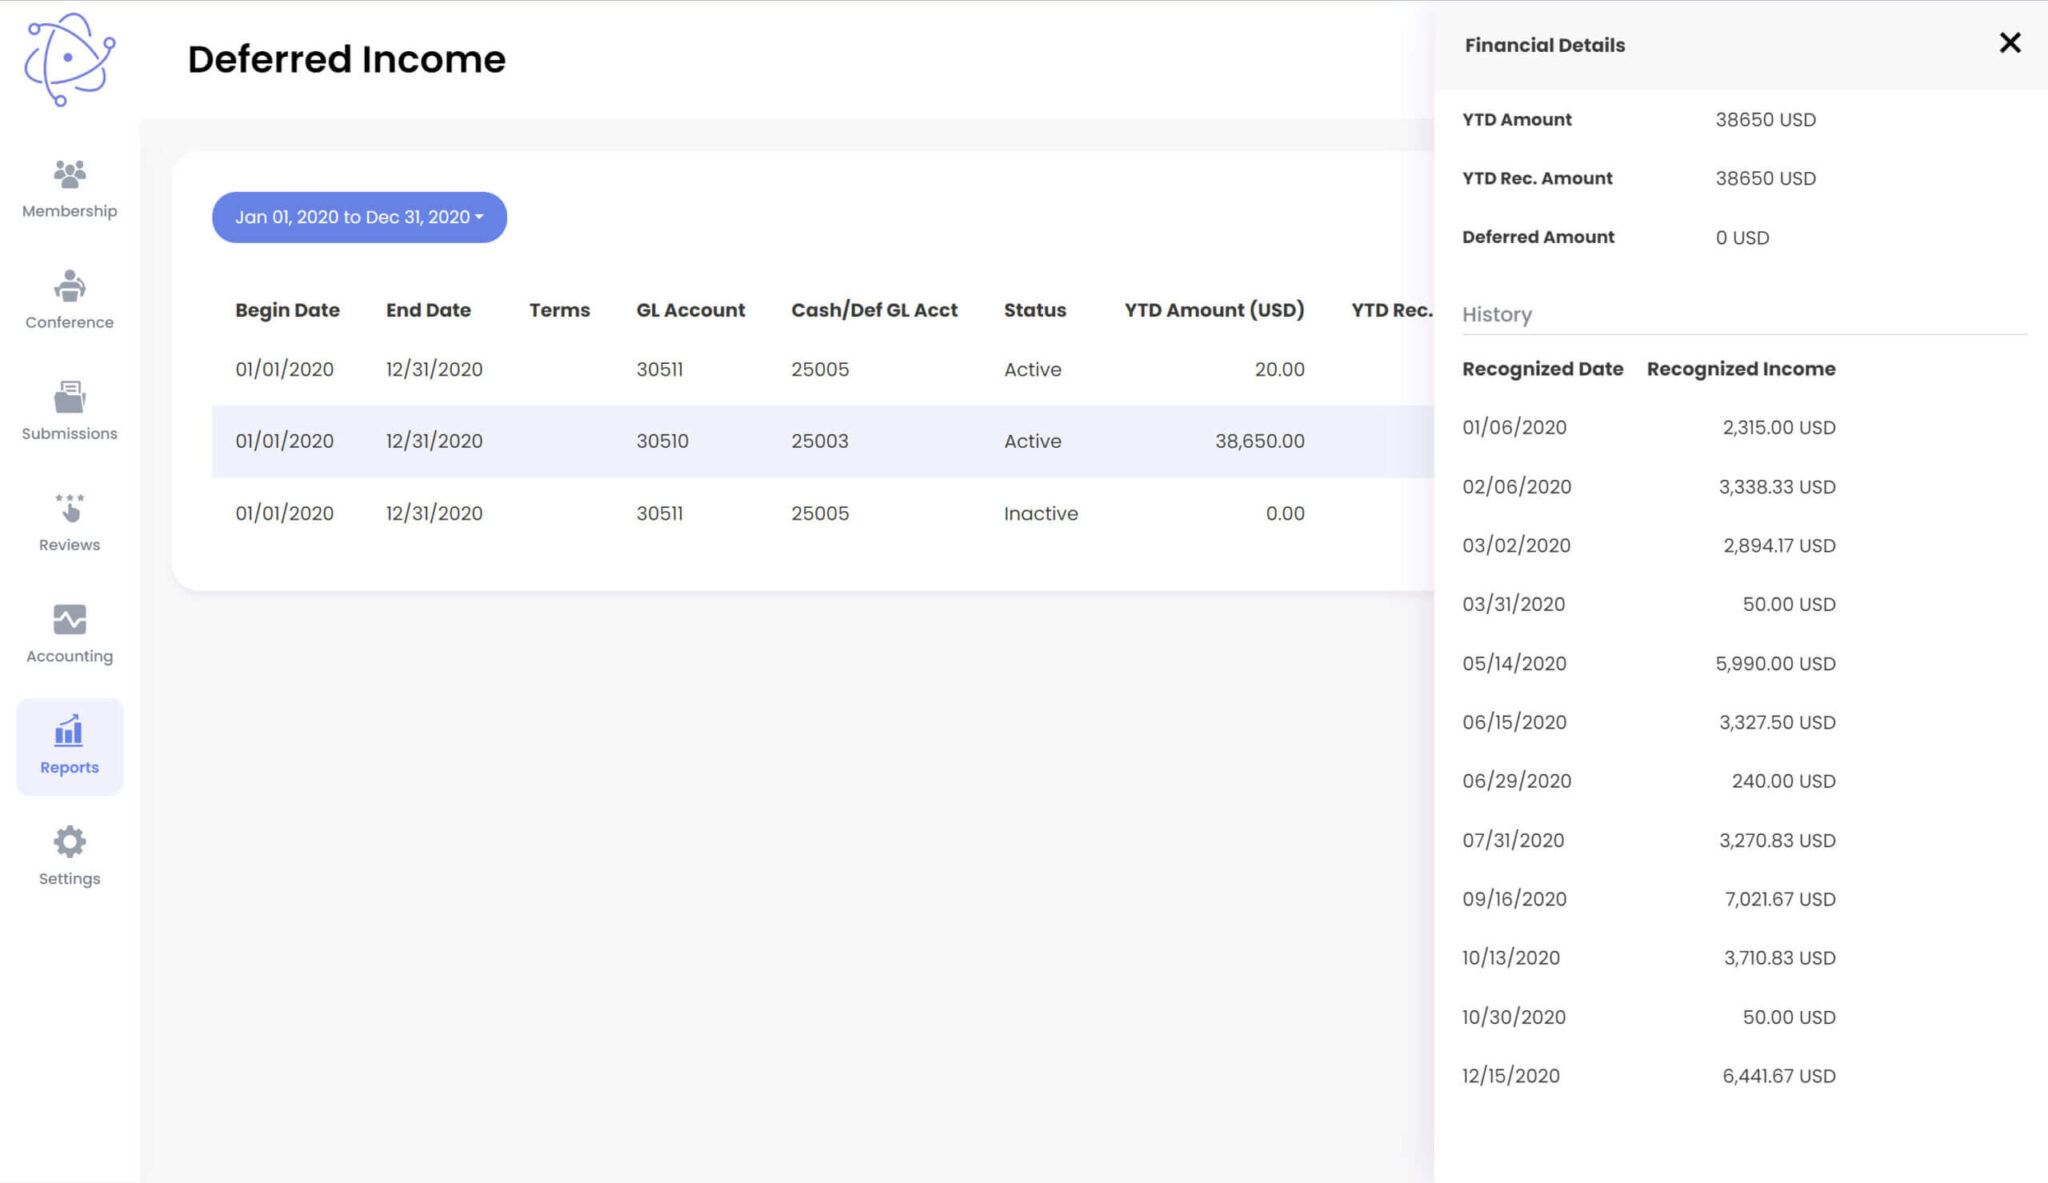Click the Terms column header

pyautogui.click(x=559, y=310)
